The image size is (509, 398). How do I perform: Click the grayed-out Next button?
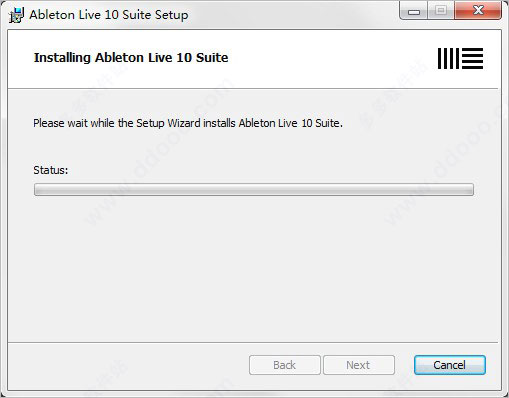[359, 365]
